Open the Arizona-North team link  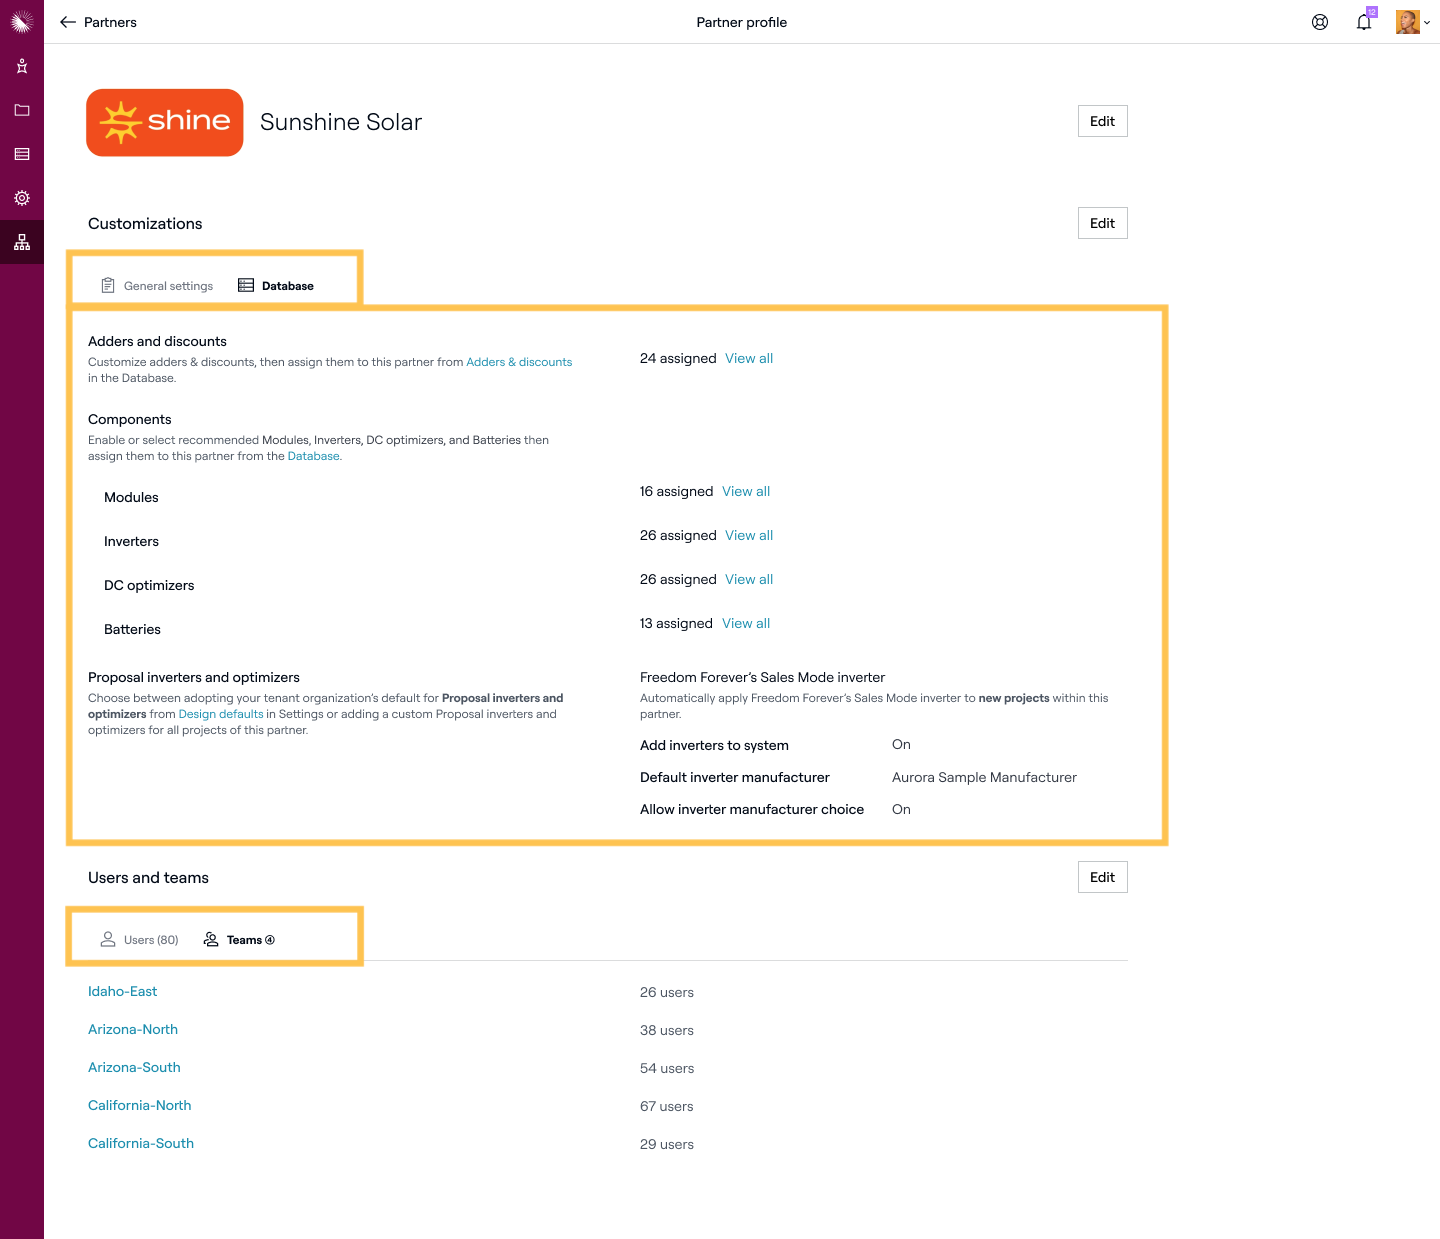click(133, 1030)
